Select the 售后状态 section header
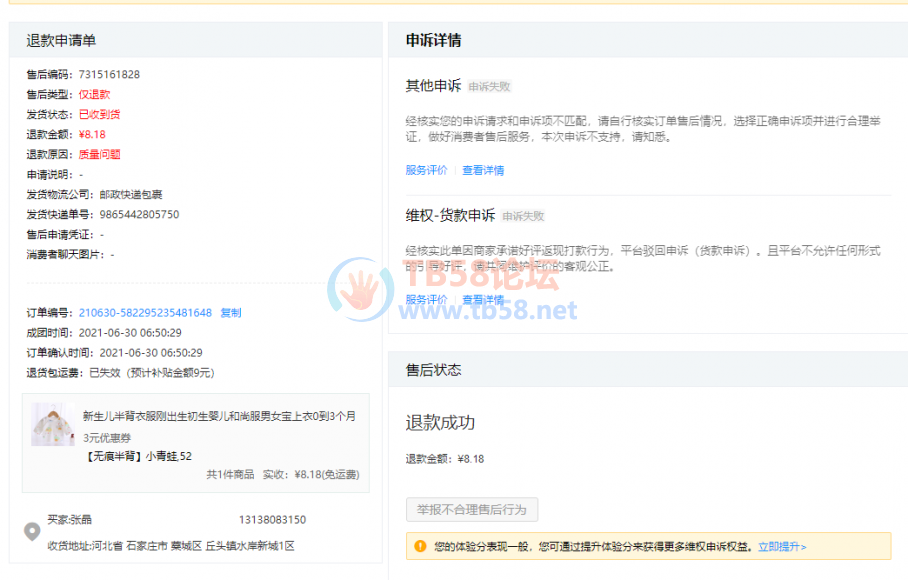The image size is (908, 580). (x=433, y=370)
